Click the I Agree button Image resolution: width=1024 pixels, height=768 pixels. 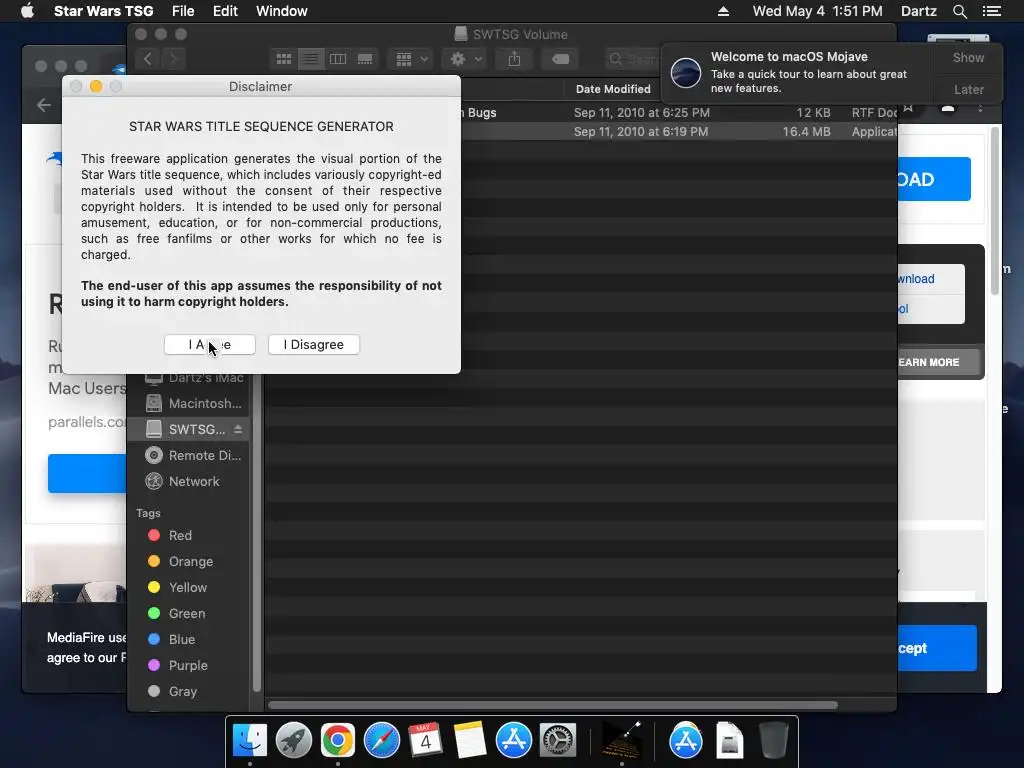(210, 344)
